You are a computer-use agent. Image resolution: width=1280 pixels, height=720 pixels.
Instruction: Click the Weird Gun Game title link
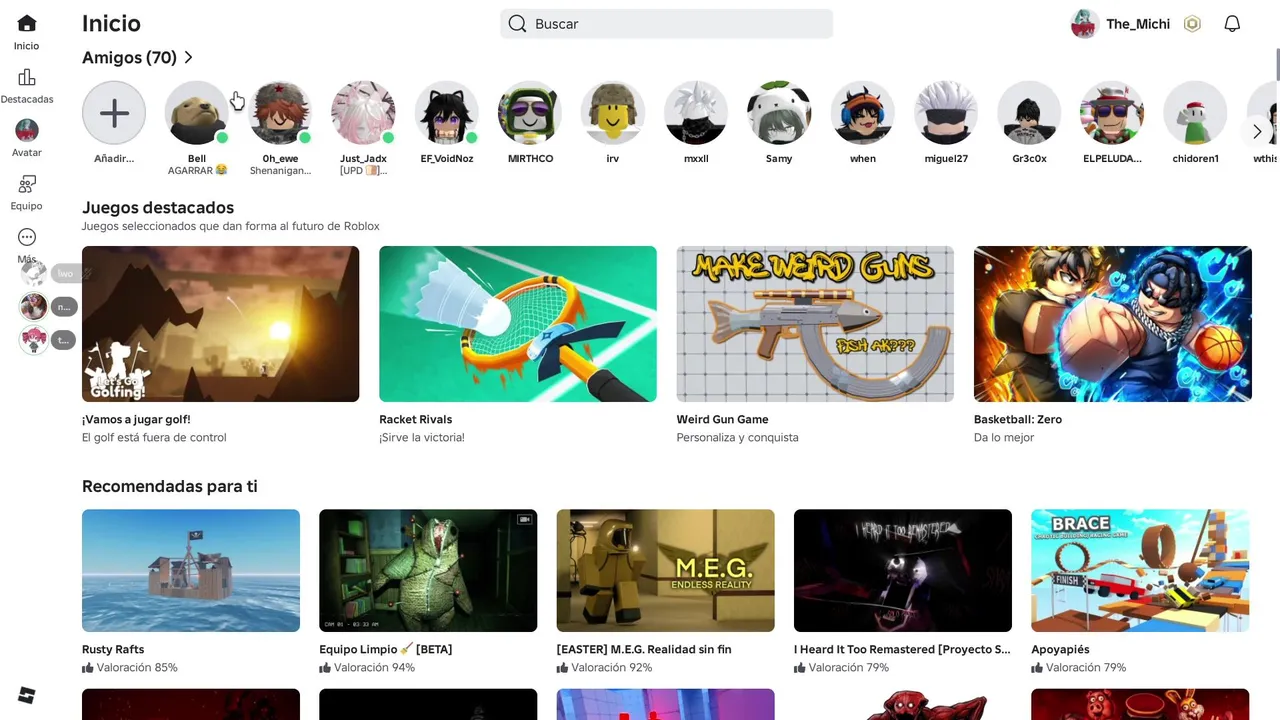click(723, 419)
